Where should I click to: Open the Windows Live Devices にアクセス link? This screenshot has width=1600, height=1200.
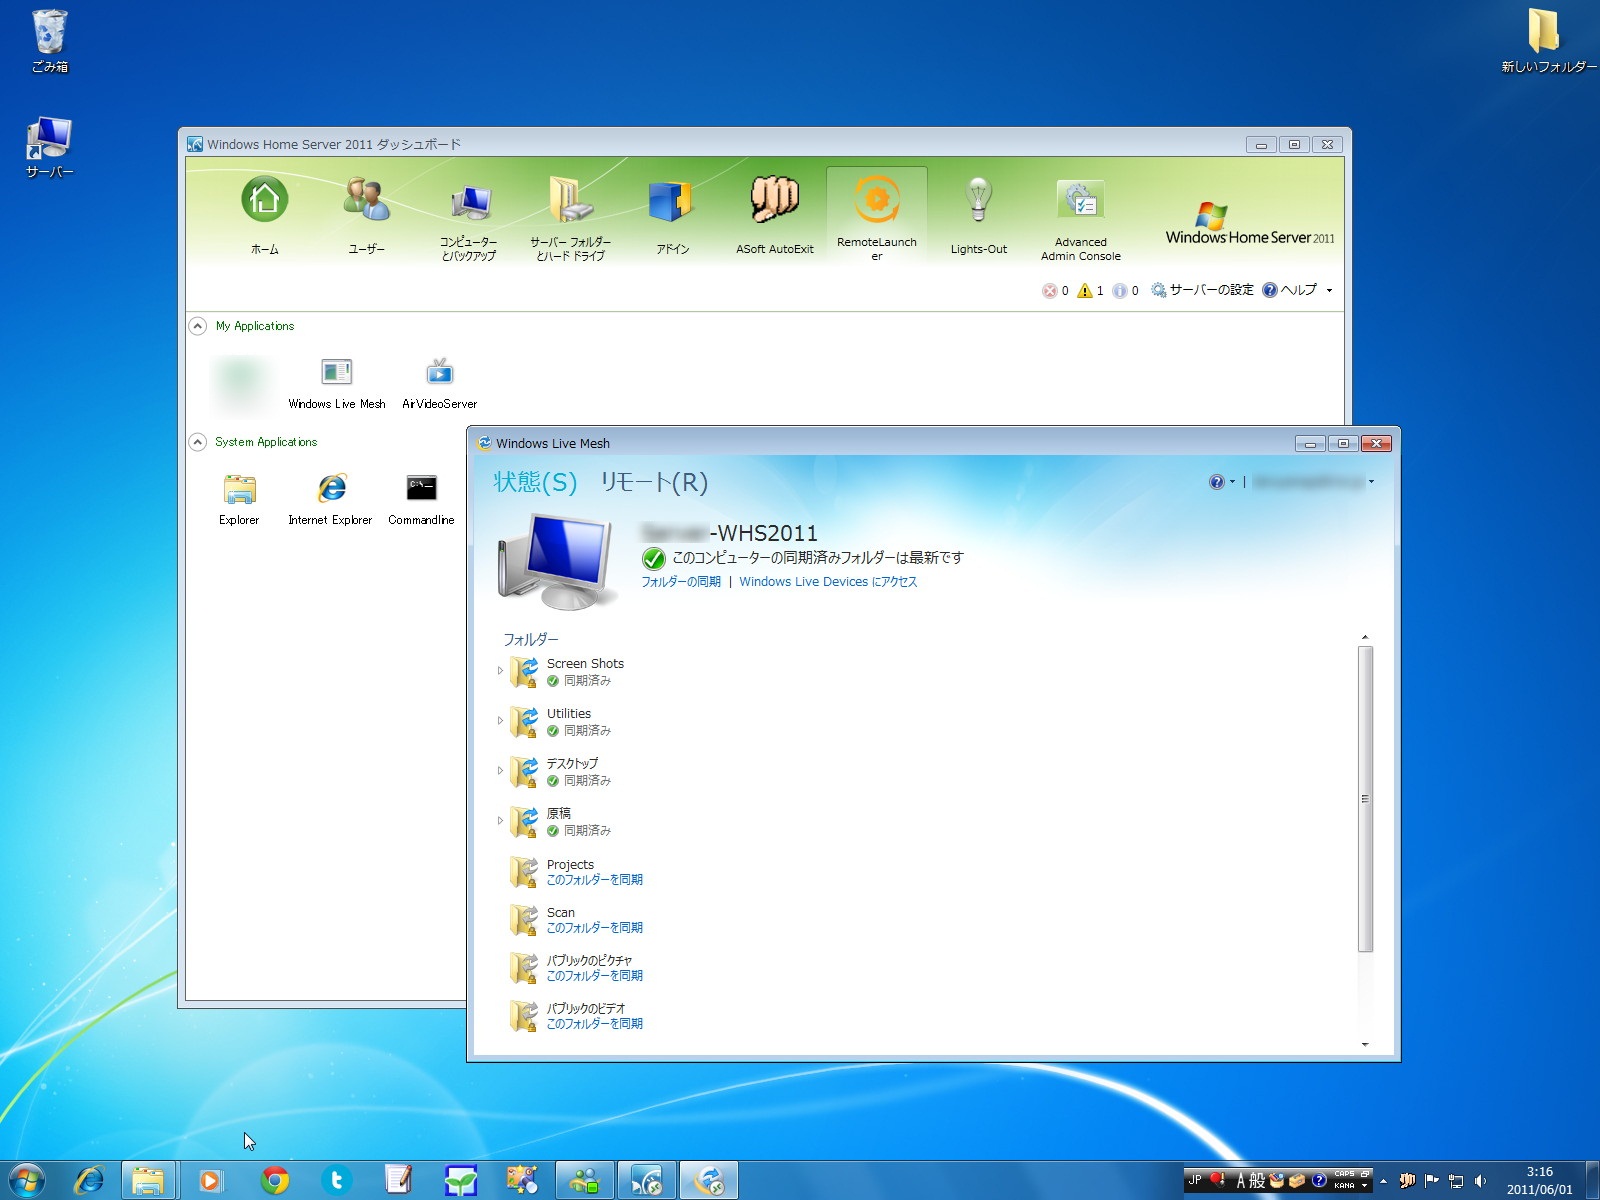(x=827, y=581)
